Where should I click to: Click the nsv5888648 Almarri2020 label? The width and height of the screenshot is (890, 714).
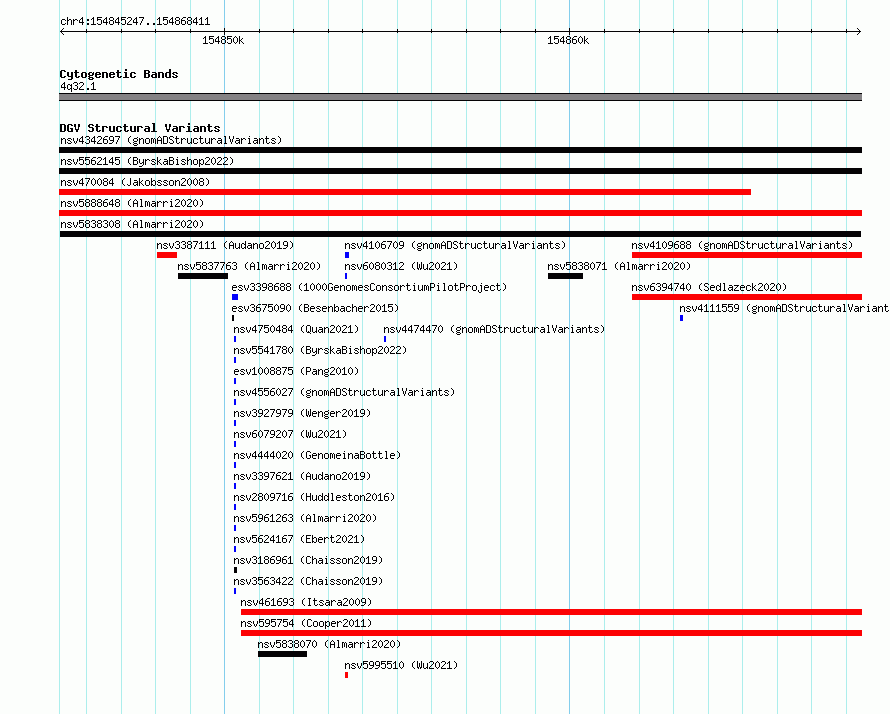click(132, 203)
